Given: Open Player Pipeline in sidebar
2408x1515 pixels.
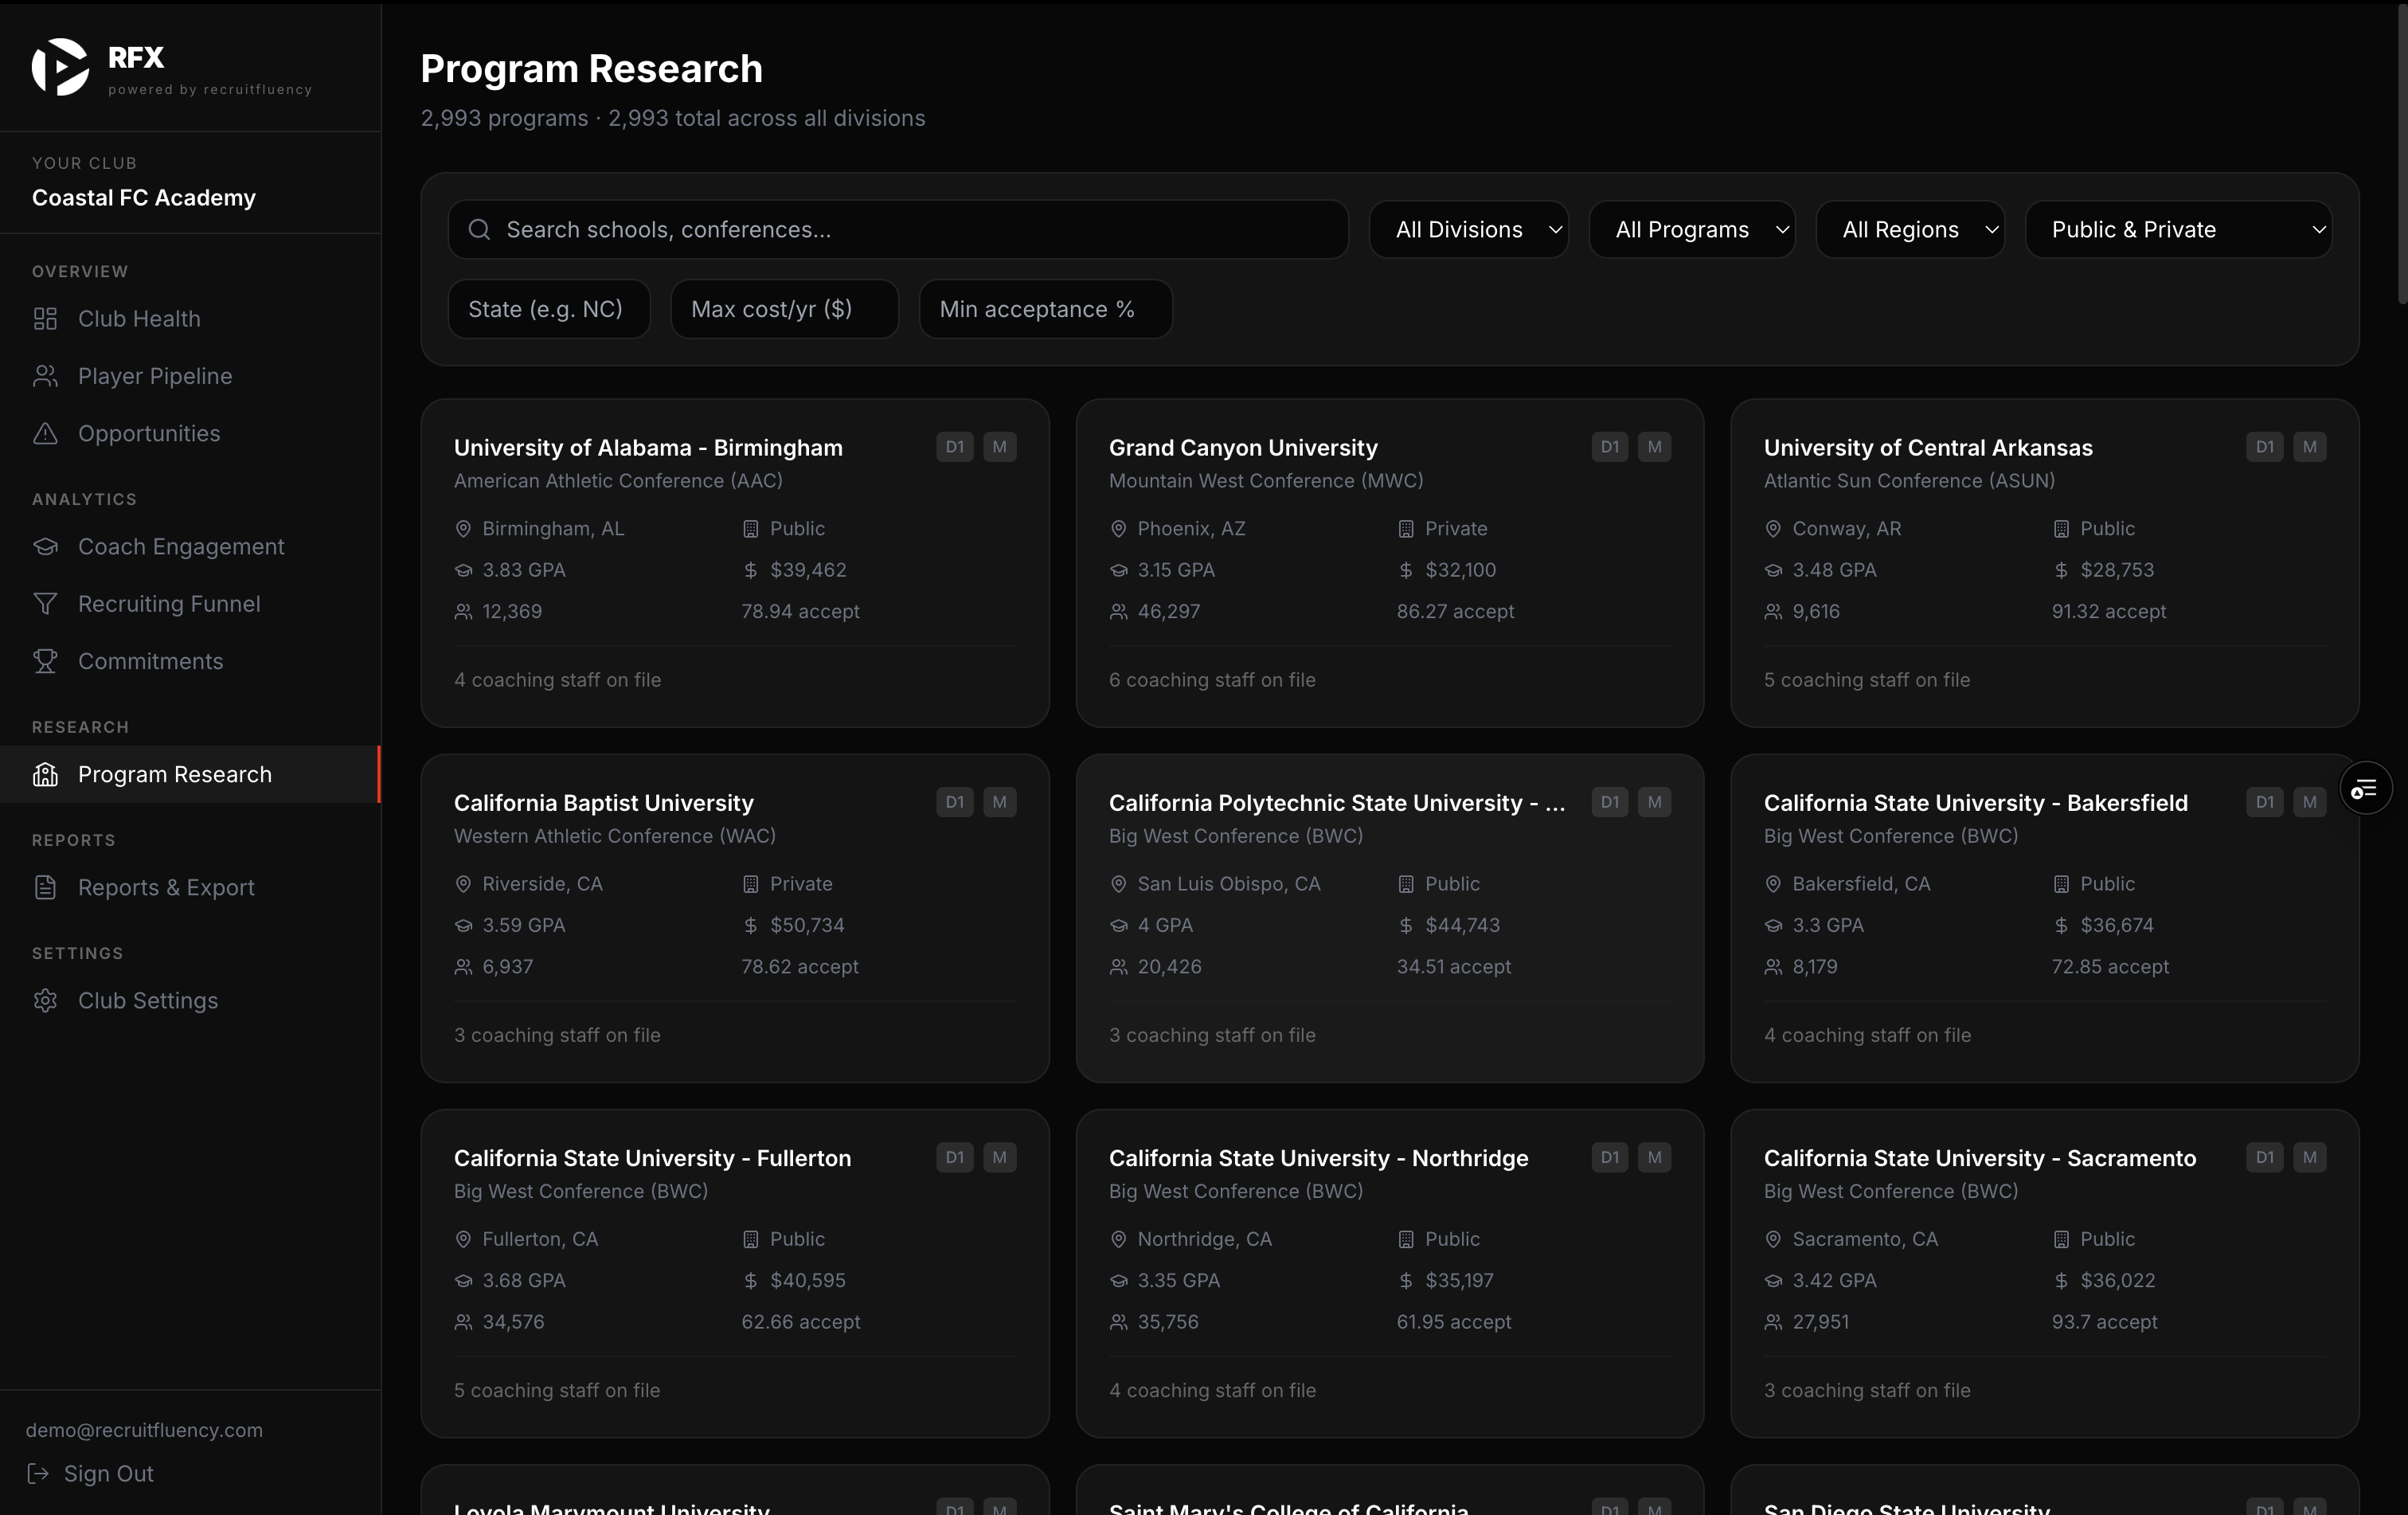Looking at the screenshot, I should point(190,376).
